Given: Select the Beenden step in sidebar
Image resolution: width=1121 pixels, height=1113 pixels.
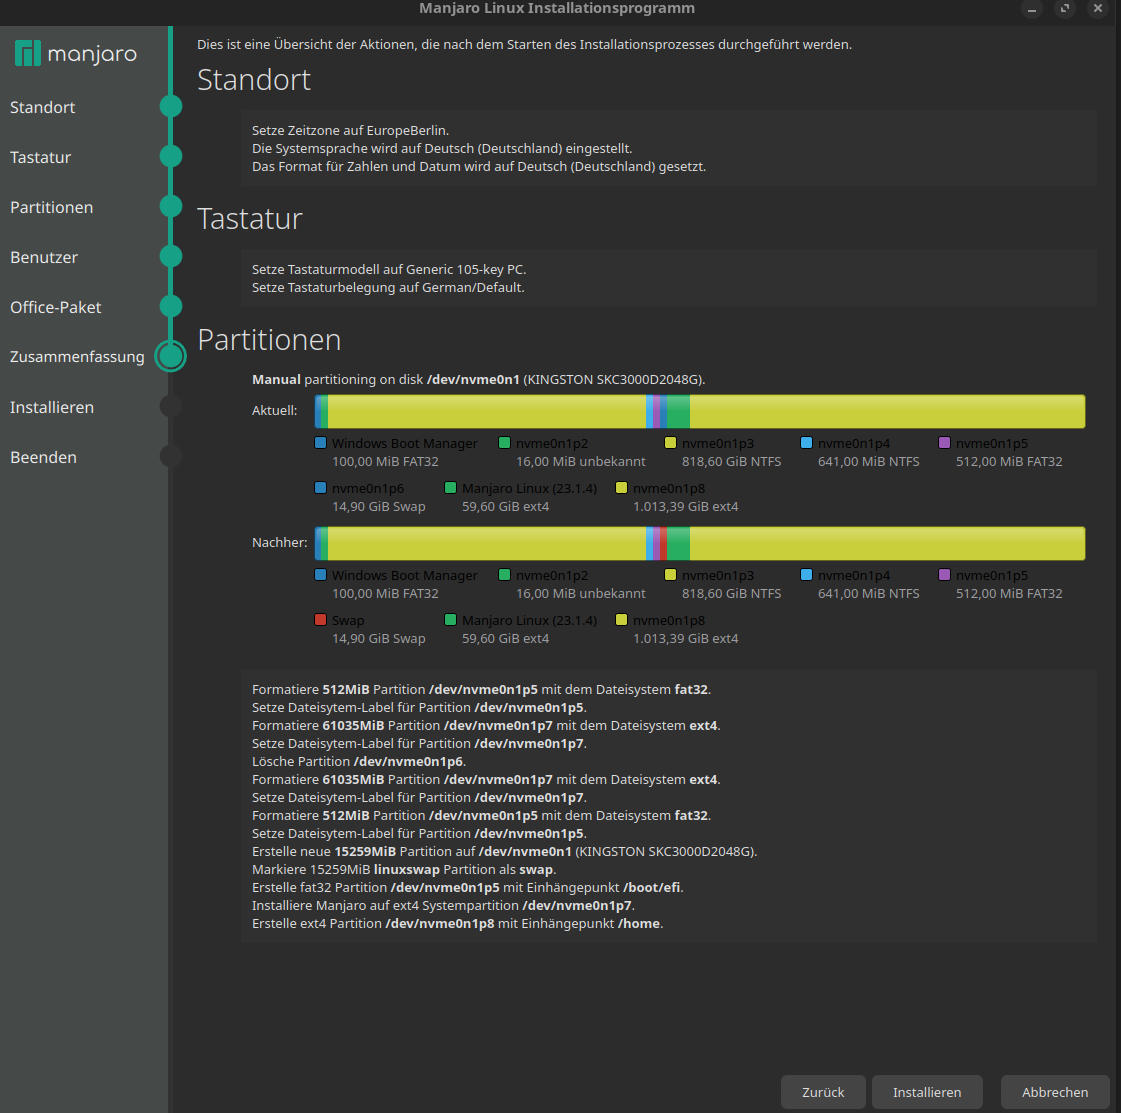Looking at the screenshot, I should click(43, 457).
